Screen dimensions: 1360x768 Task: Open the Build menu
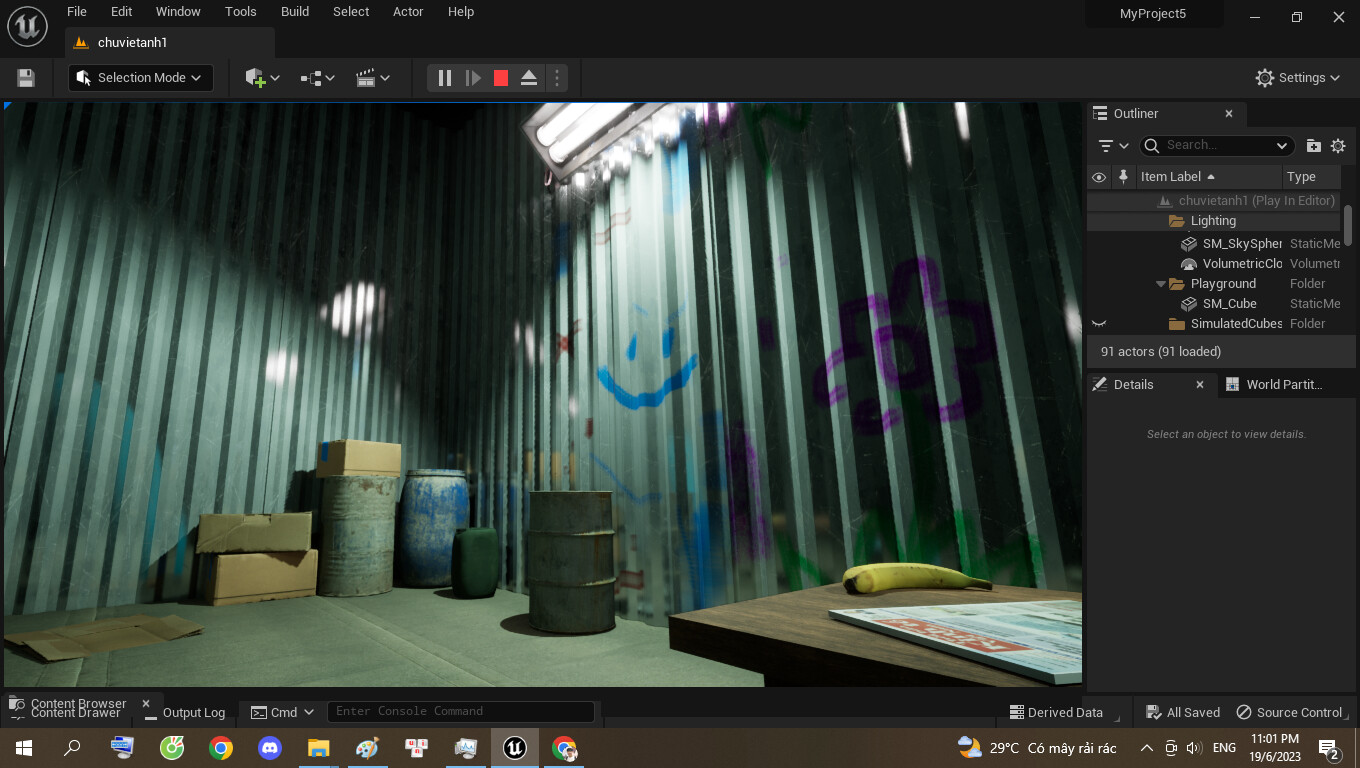295,12
